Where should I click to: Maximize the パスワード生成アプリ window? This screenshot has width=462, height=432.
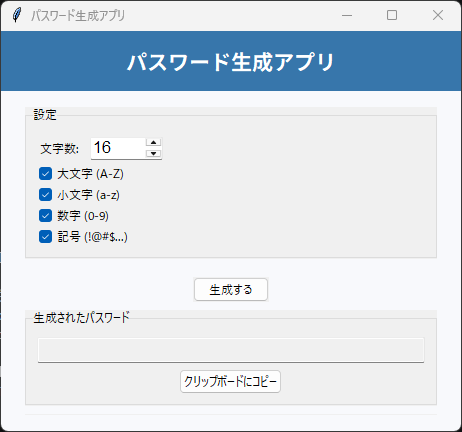click(392, 15)
